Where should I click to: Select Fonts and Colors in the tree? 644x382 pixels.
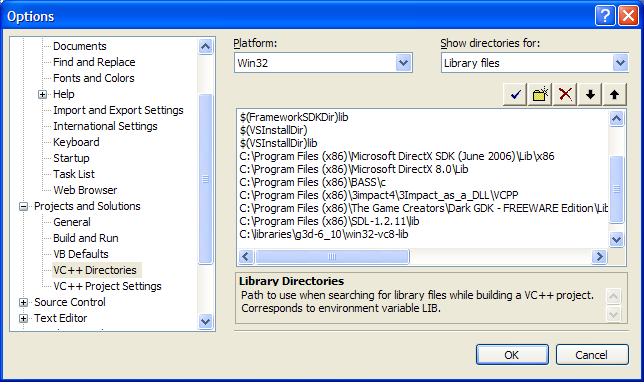(94, 78)
